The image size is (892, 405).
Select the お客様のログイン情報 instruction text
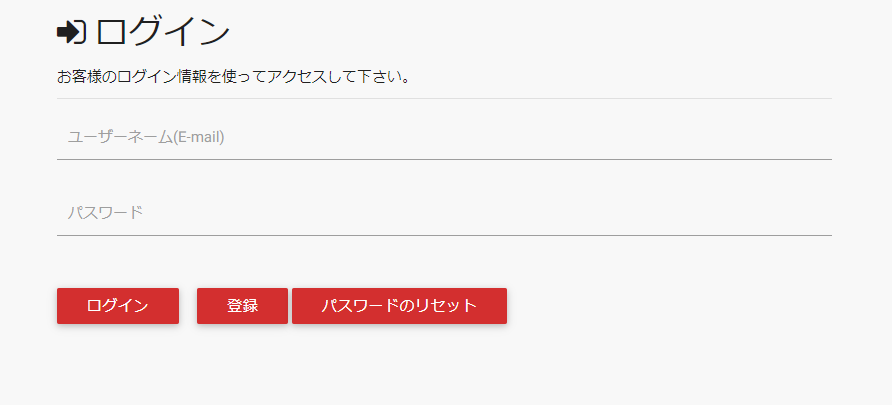click(233, 77)
